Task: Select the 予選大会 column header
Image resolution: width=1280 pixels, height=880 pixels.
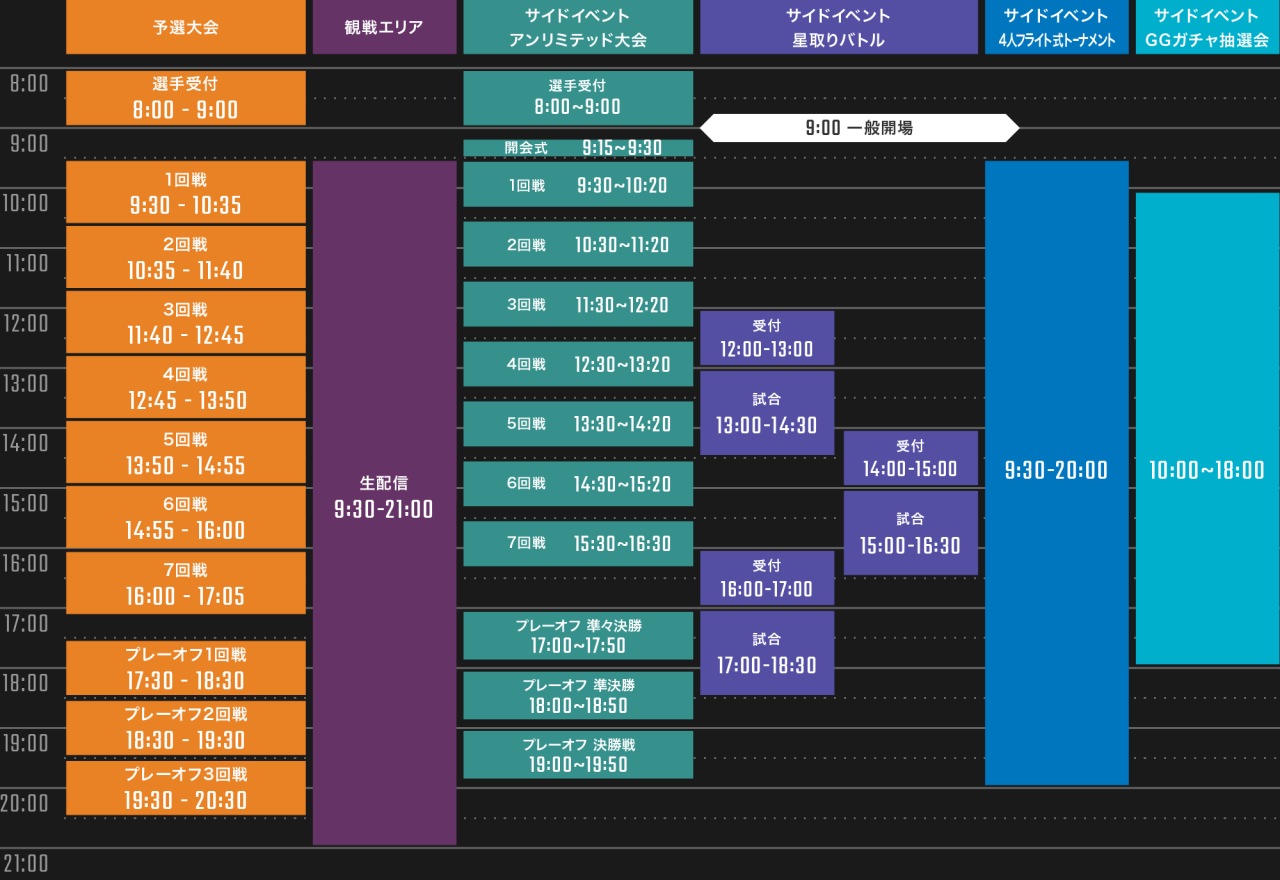Action: point(185,27)
